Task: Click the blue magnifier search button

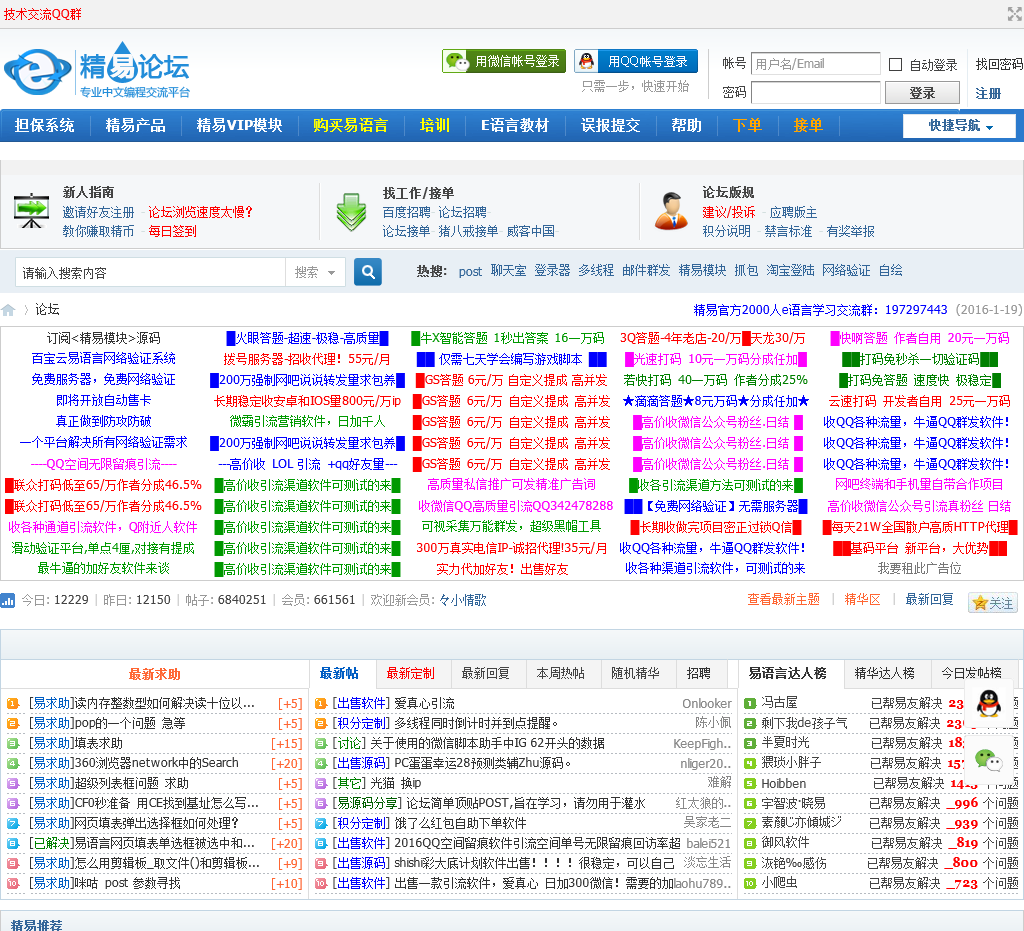Action: [368, 272]
